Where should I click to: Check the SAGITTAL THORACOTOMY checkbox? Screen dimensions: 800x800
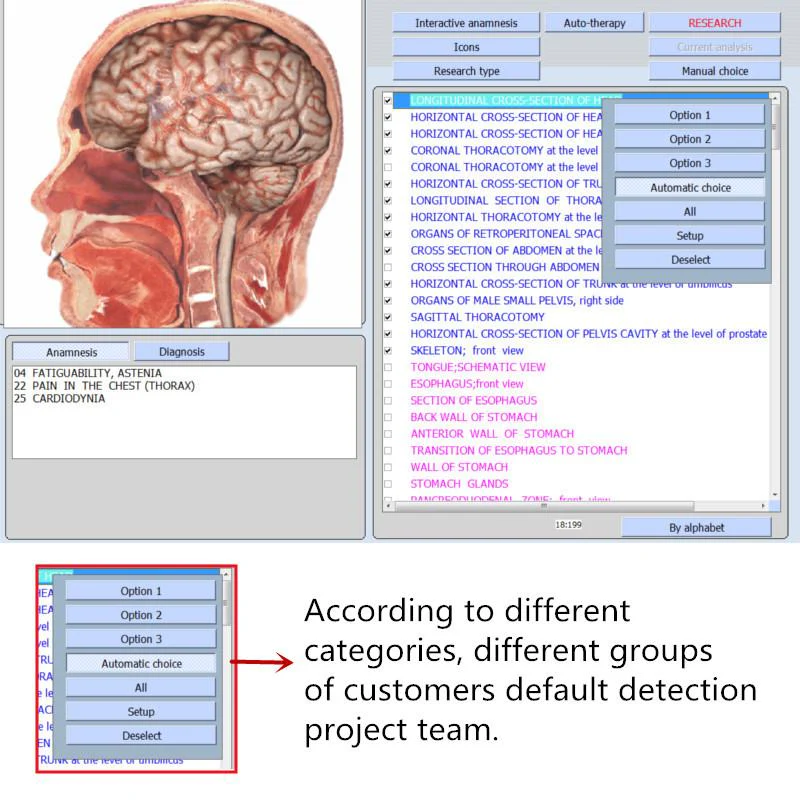click(389, 317)
